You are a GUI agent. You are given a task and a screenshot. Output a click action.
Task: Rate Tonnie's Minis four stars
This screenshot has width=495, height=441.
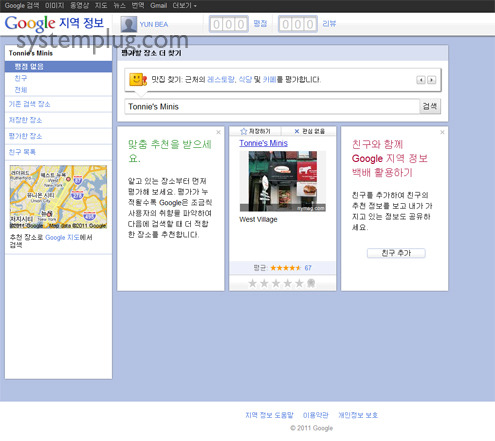tap(288, 283)
